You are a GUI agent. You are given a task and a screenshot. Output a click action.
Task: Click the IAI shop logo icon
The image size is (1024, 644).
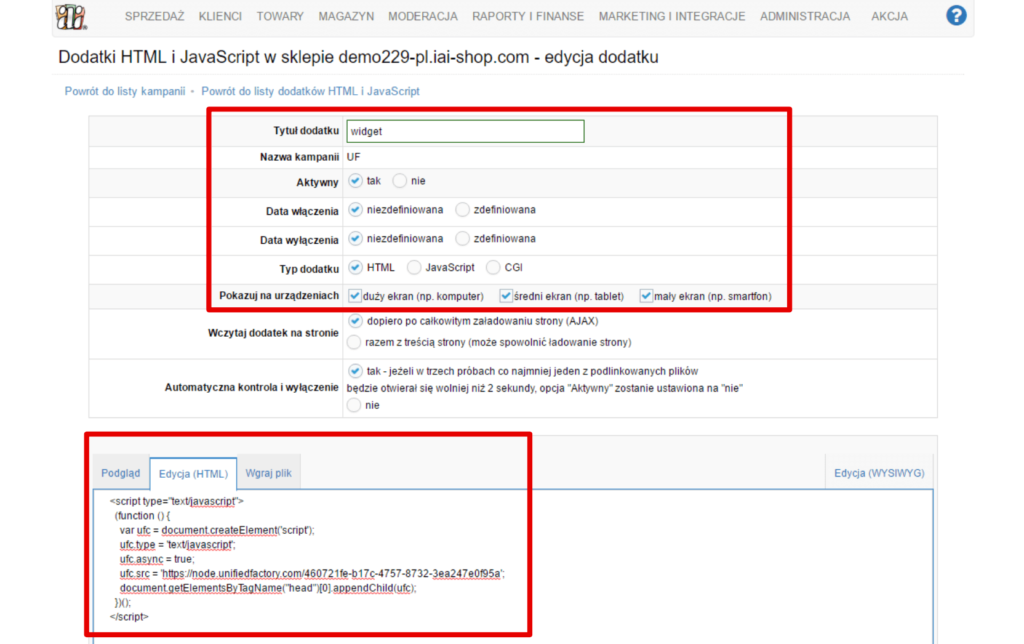point(71,16)
